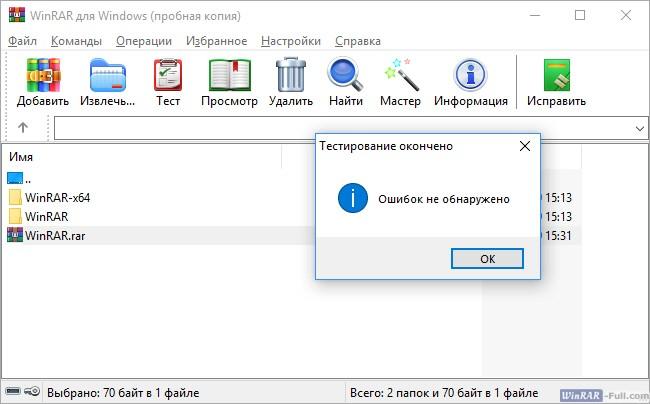This screenshot has width=650, height=404.
Task: Open the Команды menu
Action: [x=76, y=41]
